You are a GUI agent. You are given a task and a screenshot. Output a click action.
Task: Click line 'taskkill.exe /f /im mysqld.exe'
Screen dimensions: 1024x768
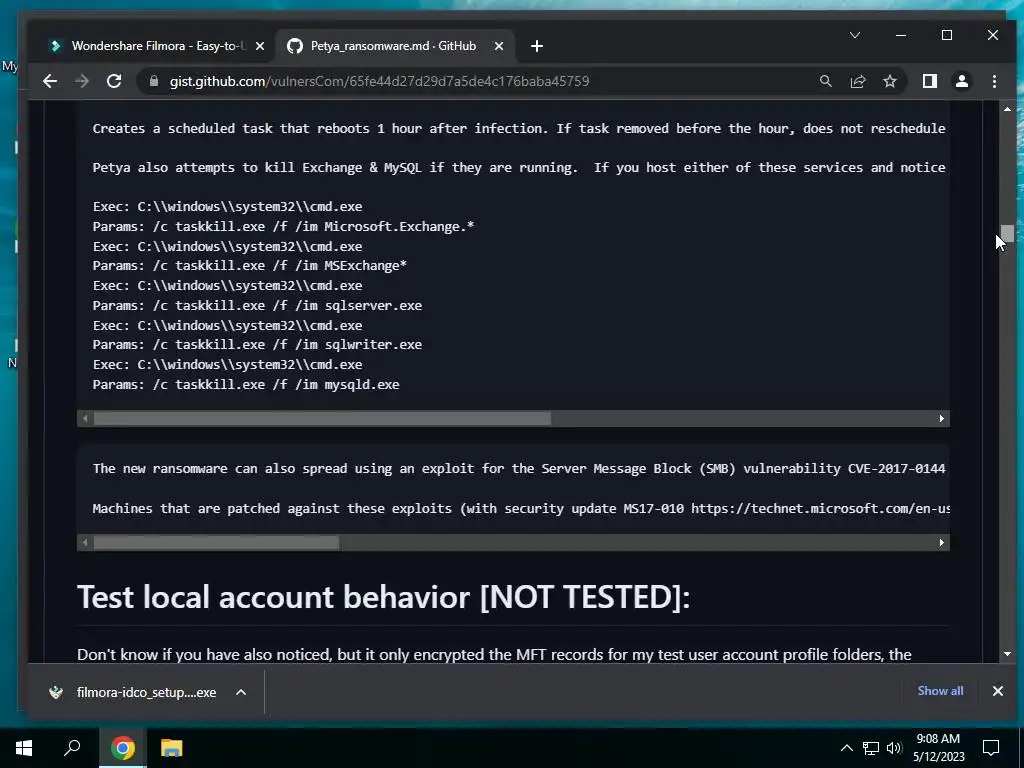pyautogui.click(x=246, y=385)
